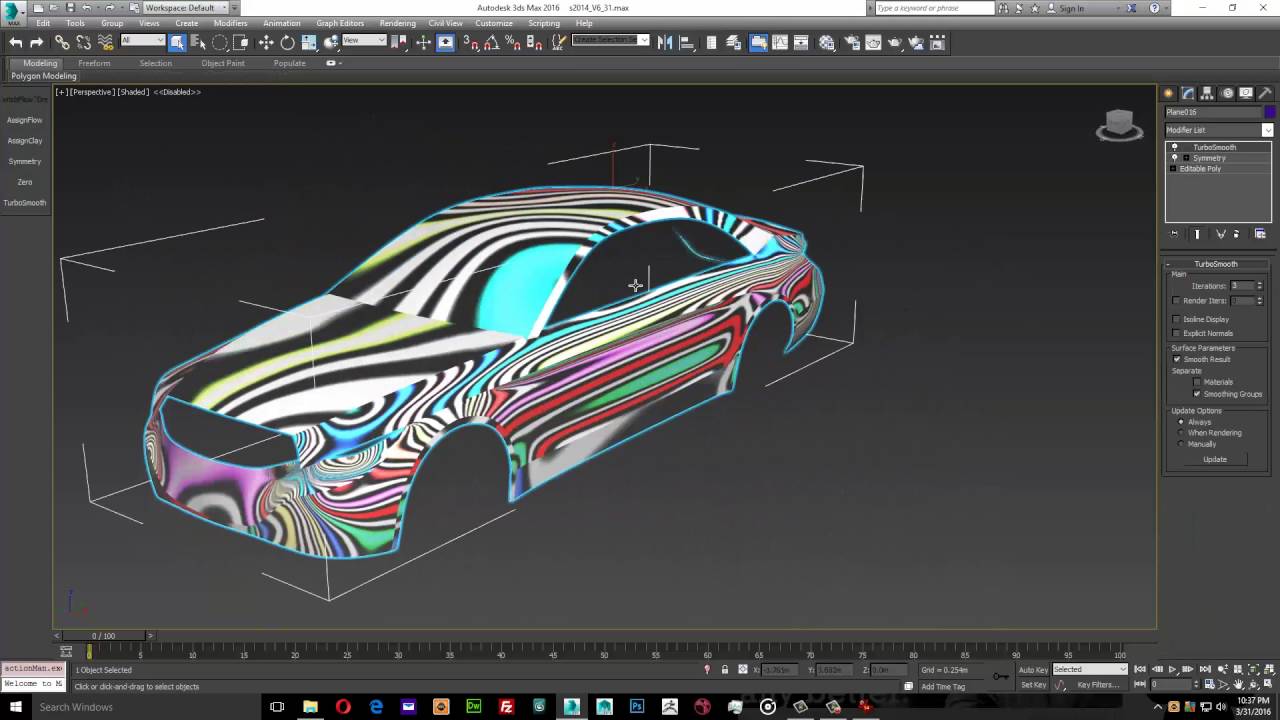
Task: Expand the Symmetry modifier sub-objects
Action: tap(1186, 158)
